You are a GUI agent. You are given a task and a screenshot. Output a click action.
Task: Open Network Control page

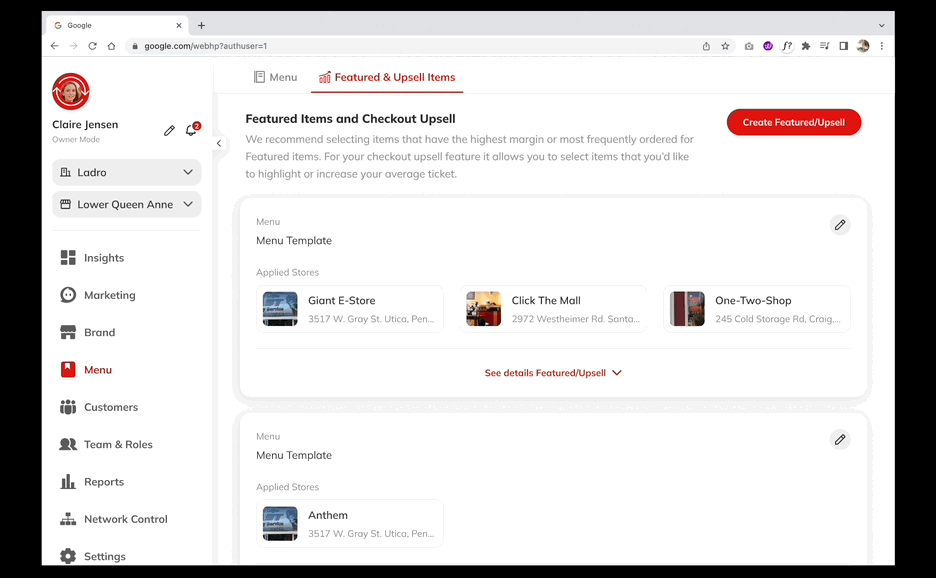coord(114,519)
